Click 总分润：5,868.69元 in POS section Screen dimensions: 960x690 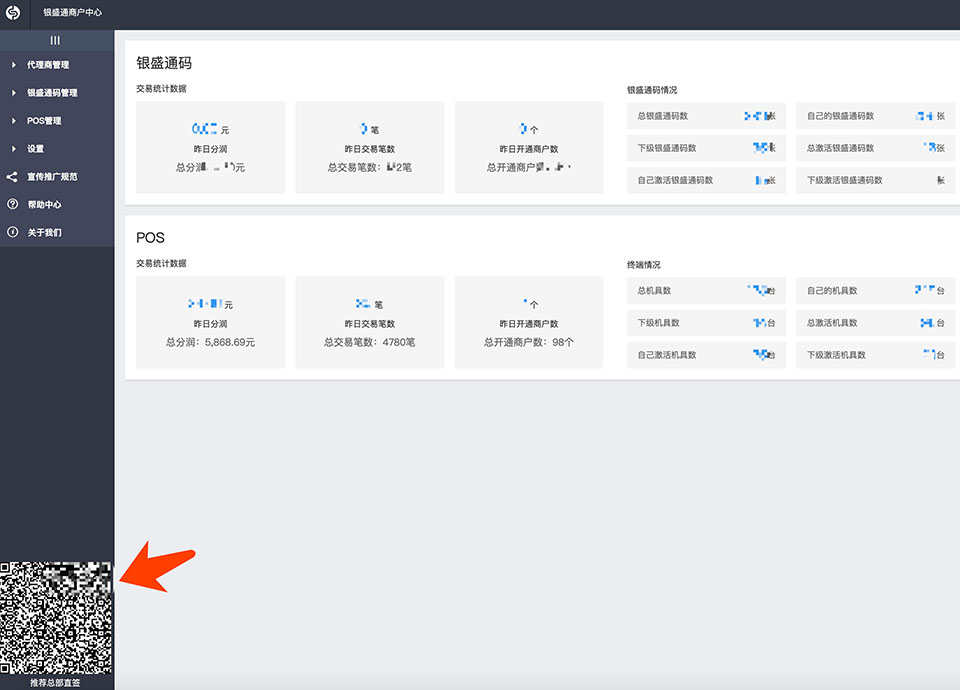coord(210,342)
